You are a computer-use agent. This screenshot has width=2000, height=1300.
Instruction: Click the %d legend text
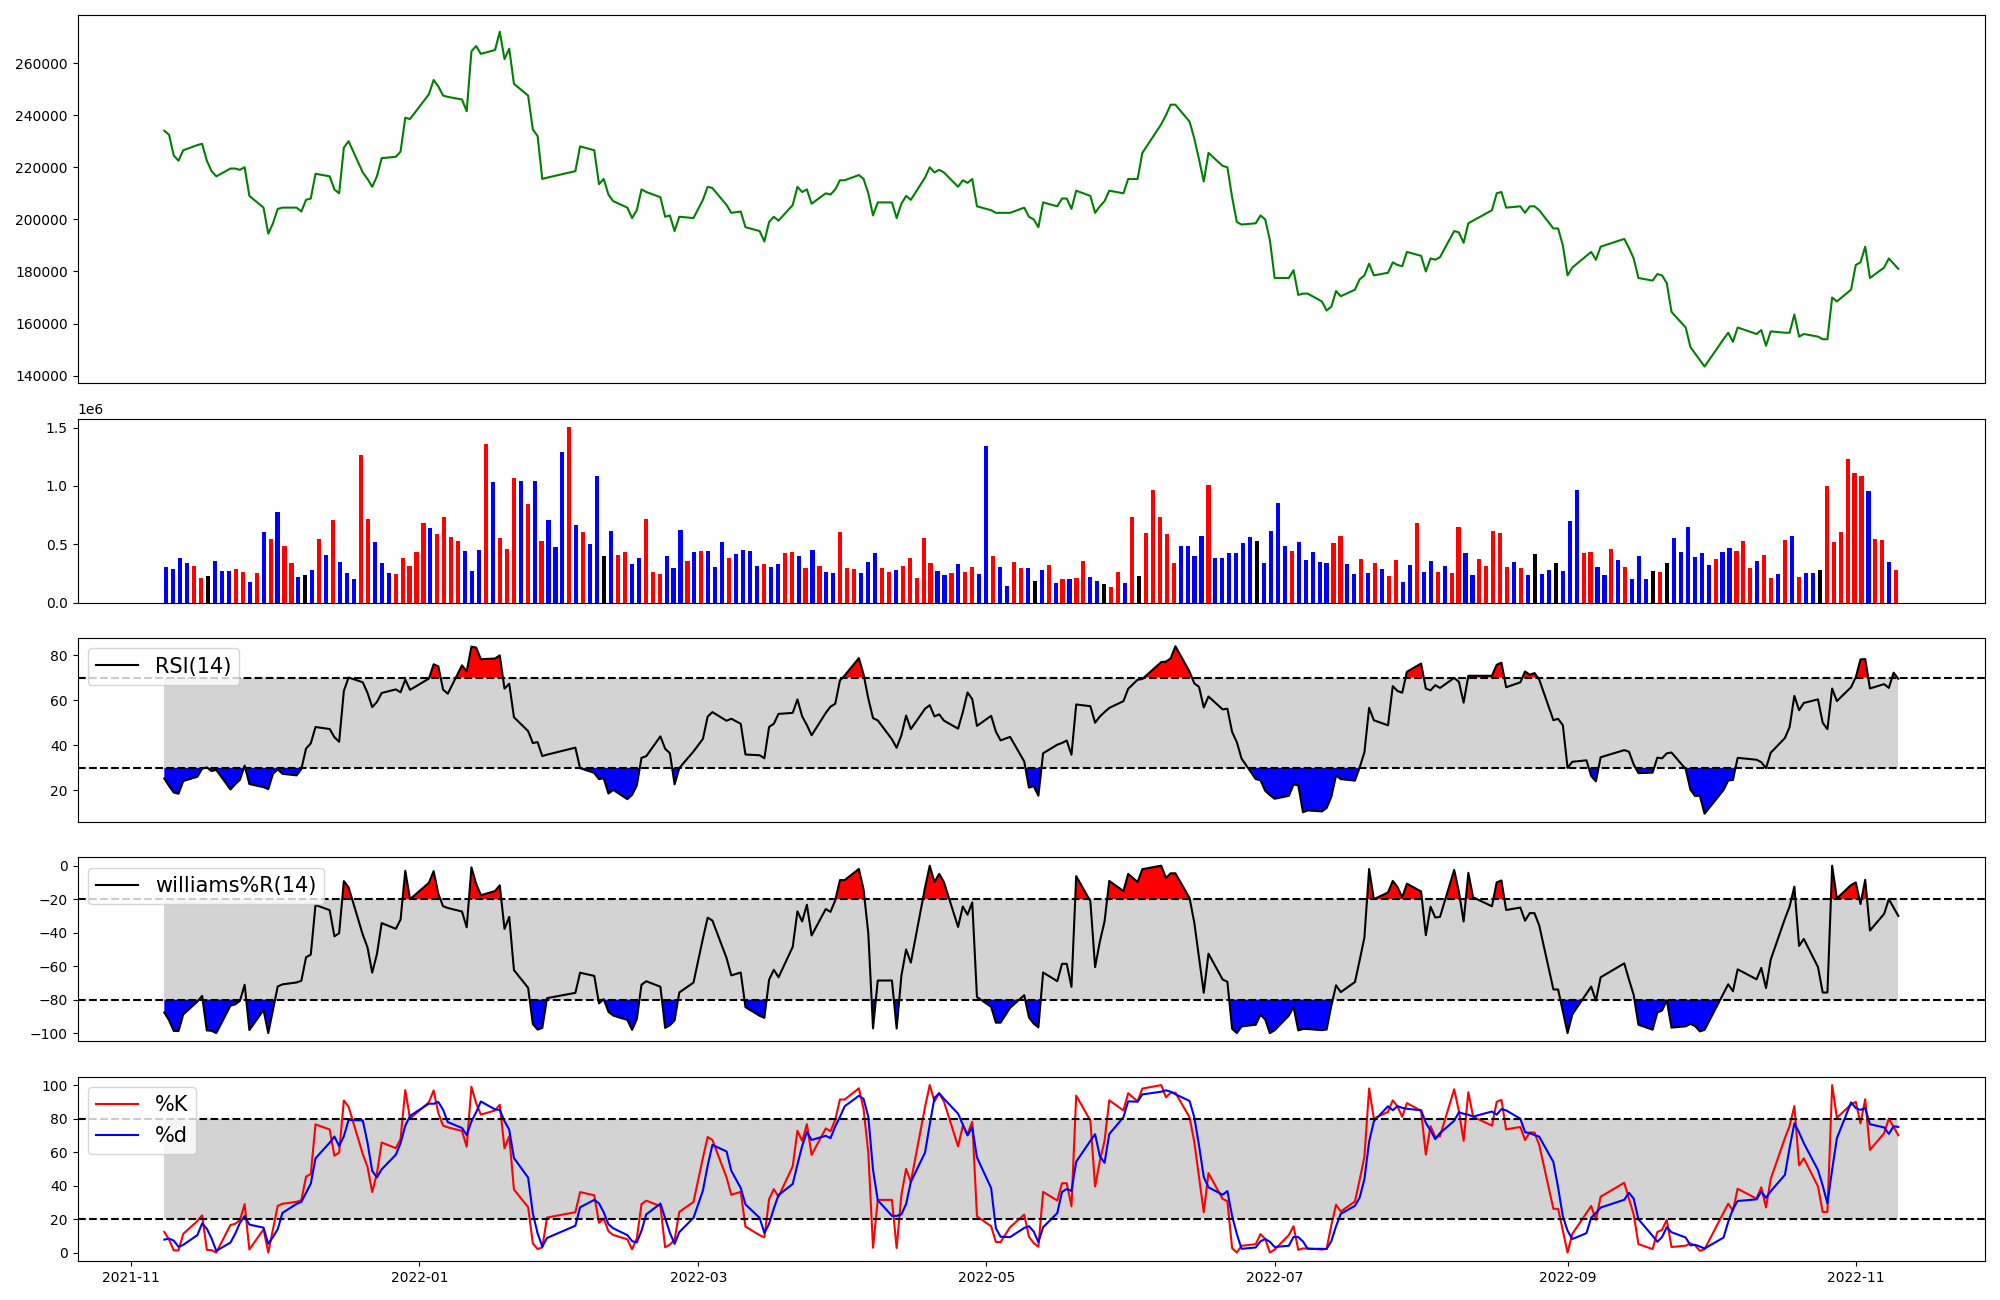coord(171,1135)
